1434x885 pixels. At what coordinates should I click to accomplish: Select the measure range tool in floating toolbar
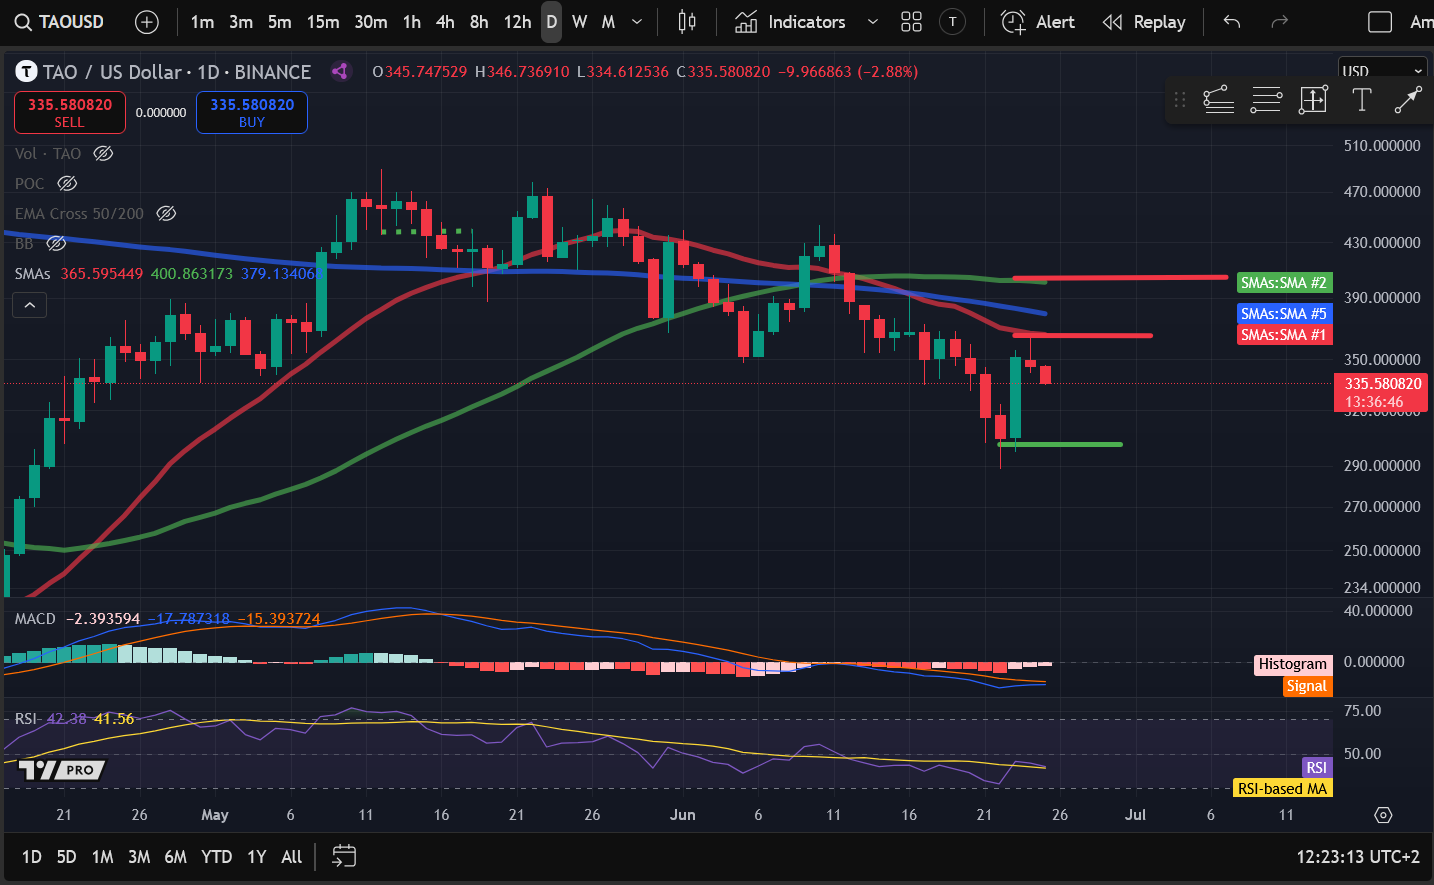click(x=1313, y=99)
